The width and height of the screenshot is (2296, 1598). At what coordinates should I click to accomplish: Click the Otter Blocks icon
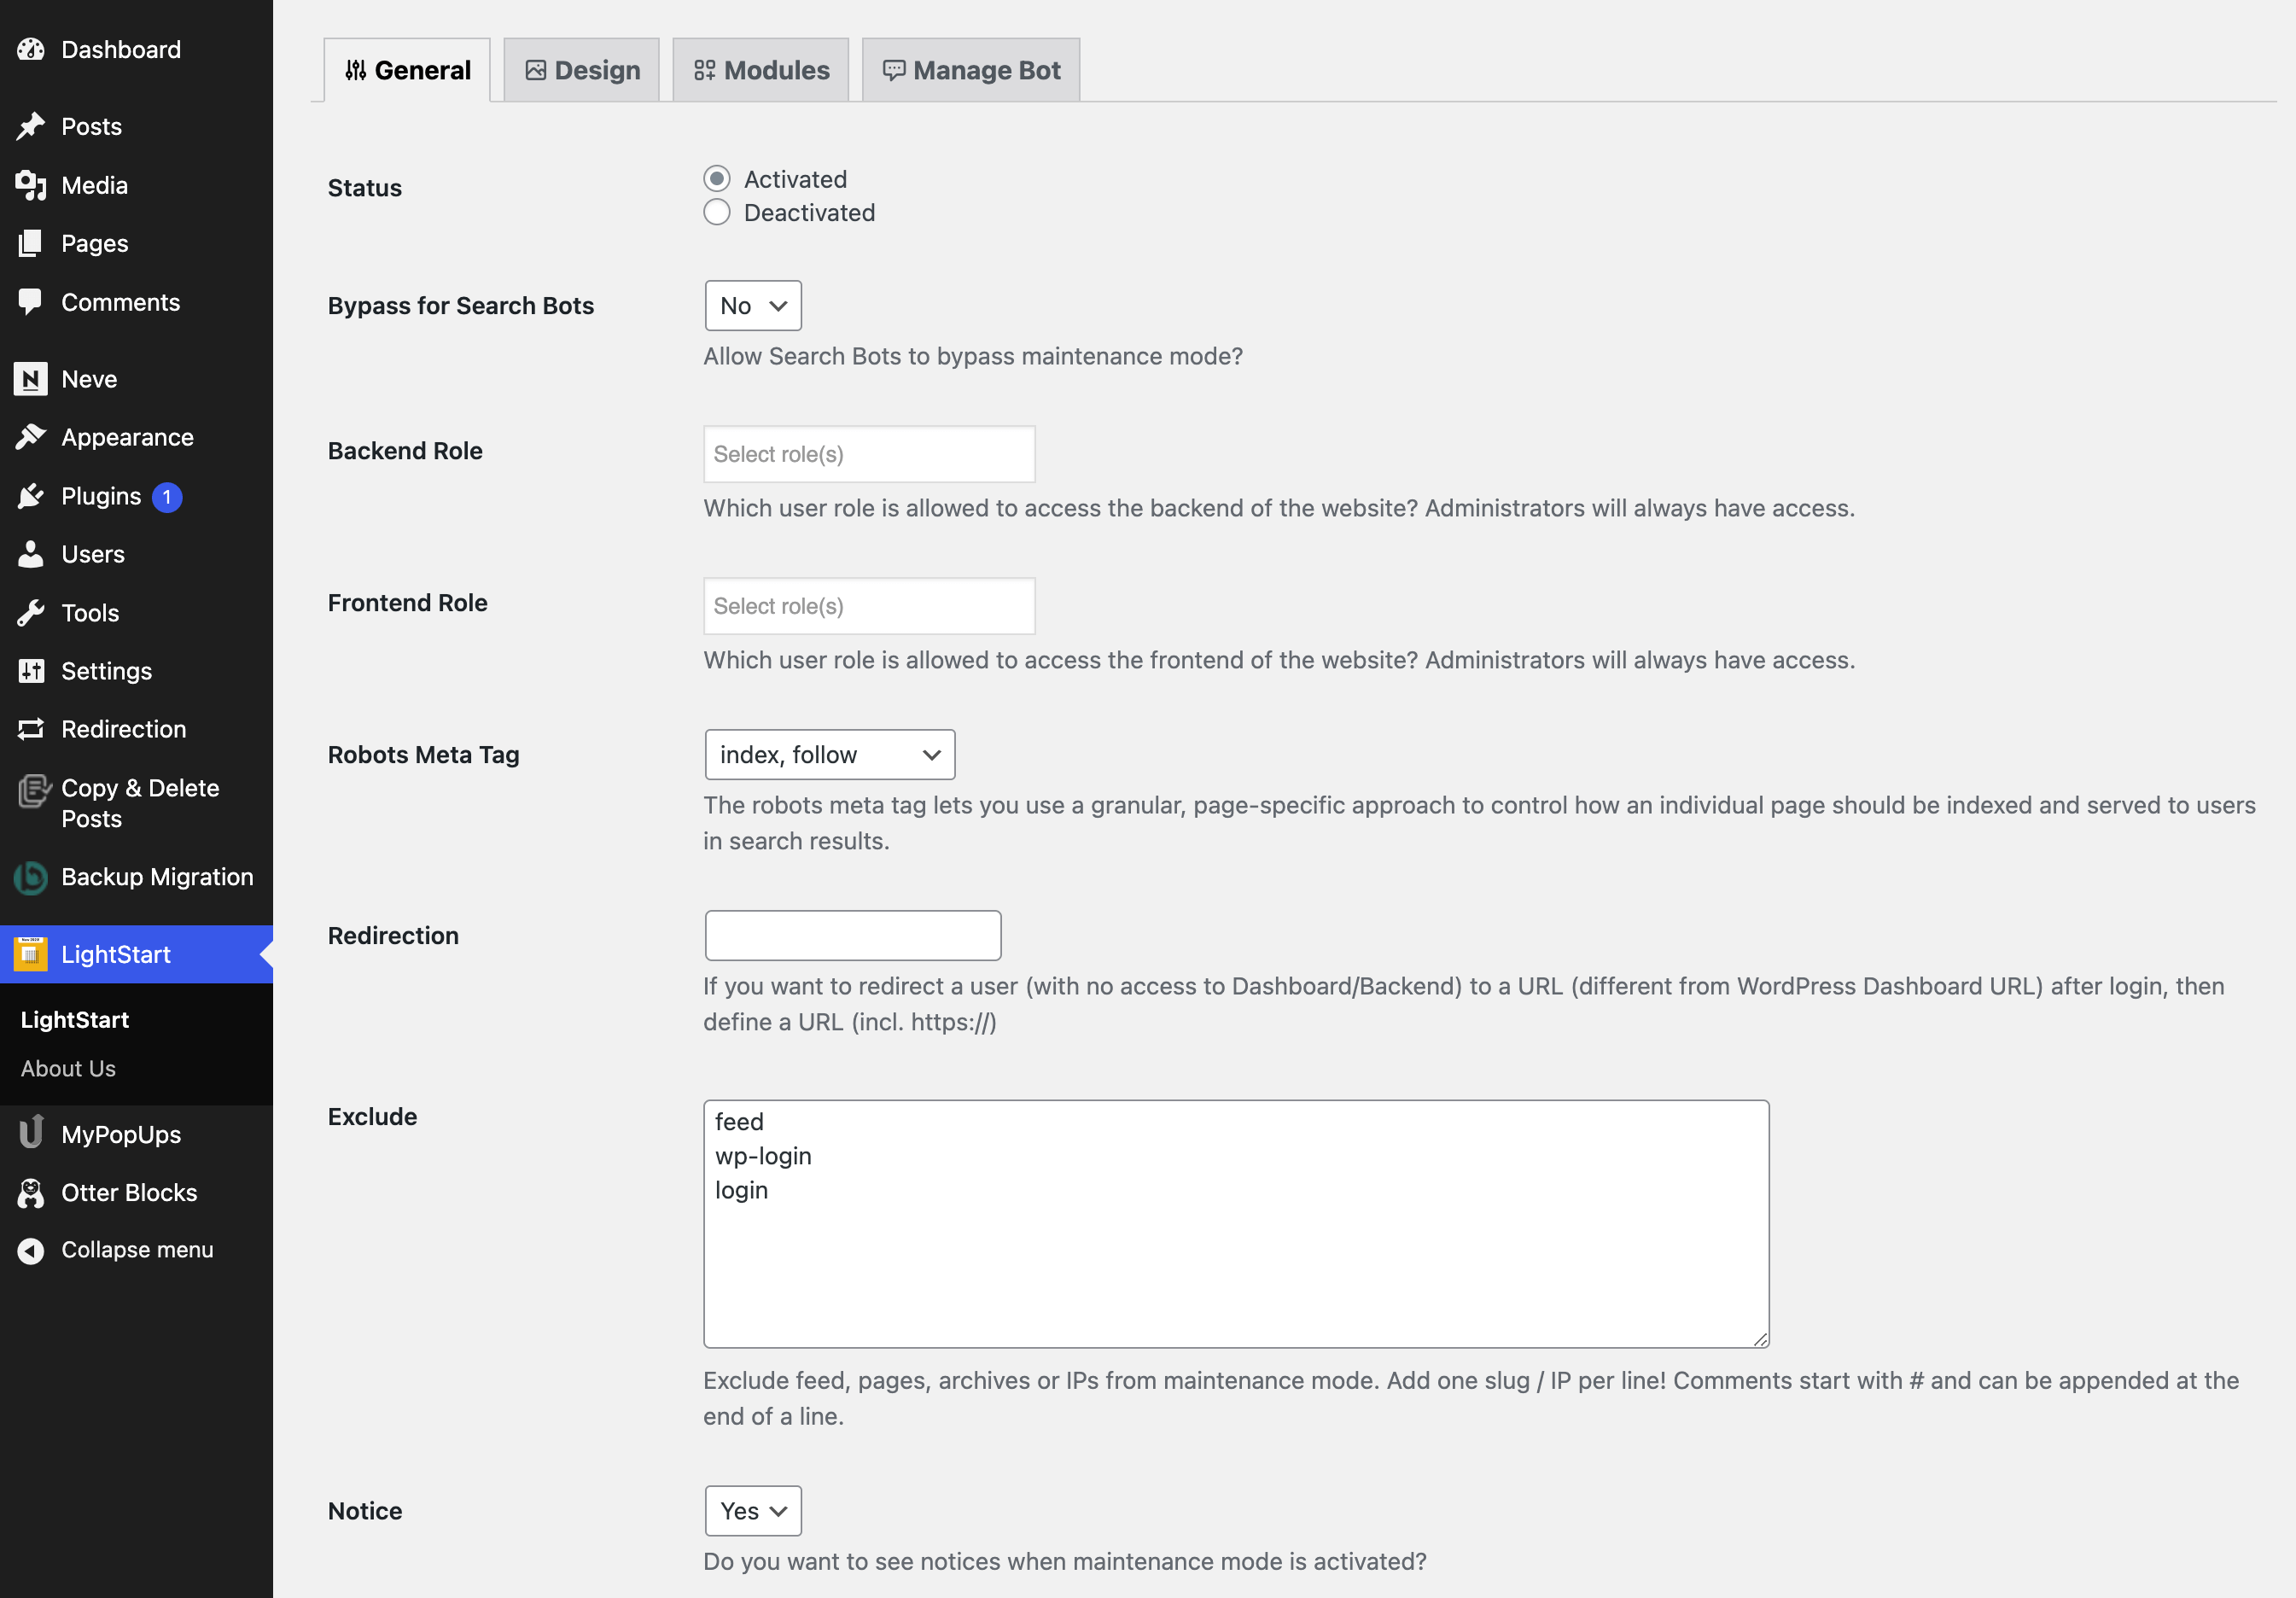(x=31, y=1192)
